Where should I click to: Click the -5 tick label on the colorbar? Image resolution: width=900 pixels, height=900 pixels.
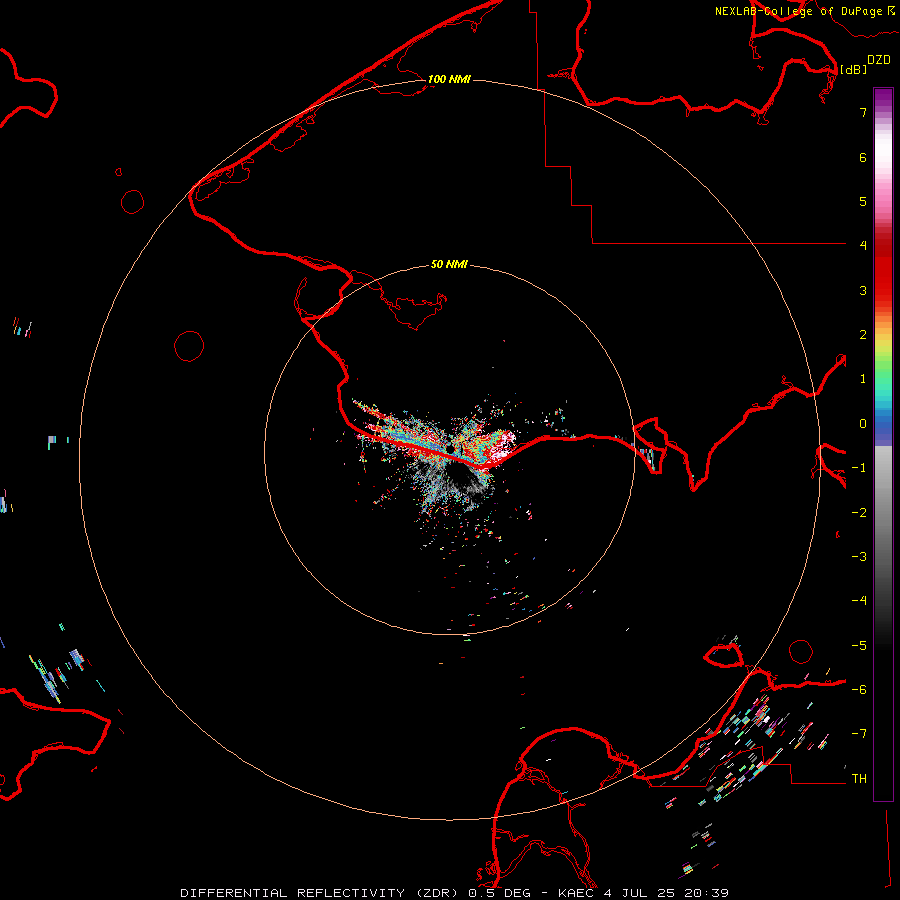(859, 646)
